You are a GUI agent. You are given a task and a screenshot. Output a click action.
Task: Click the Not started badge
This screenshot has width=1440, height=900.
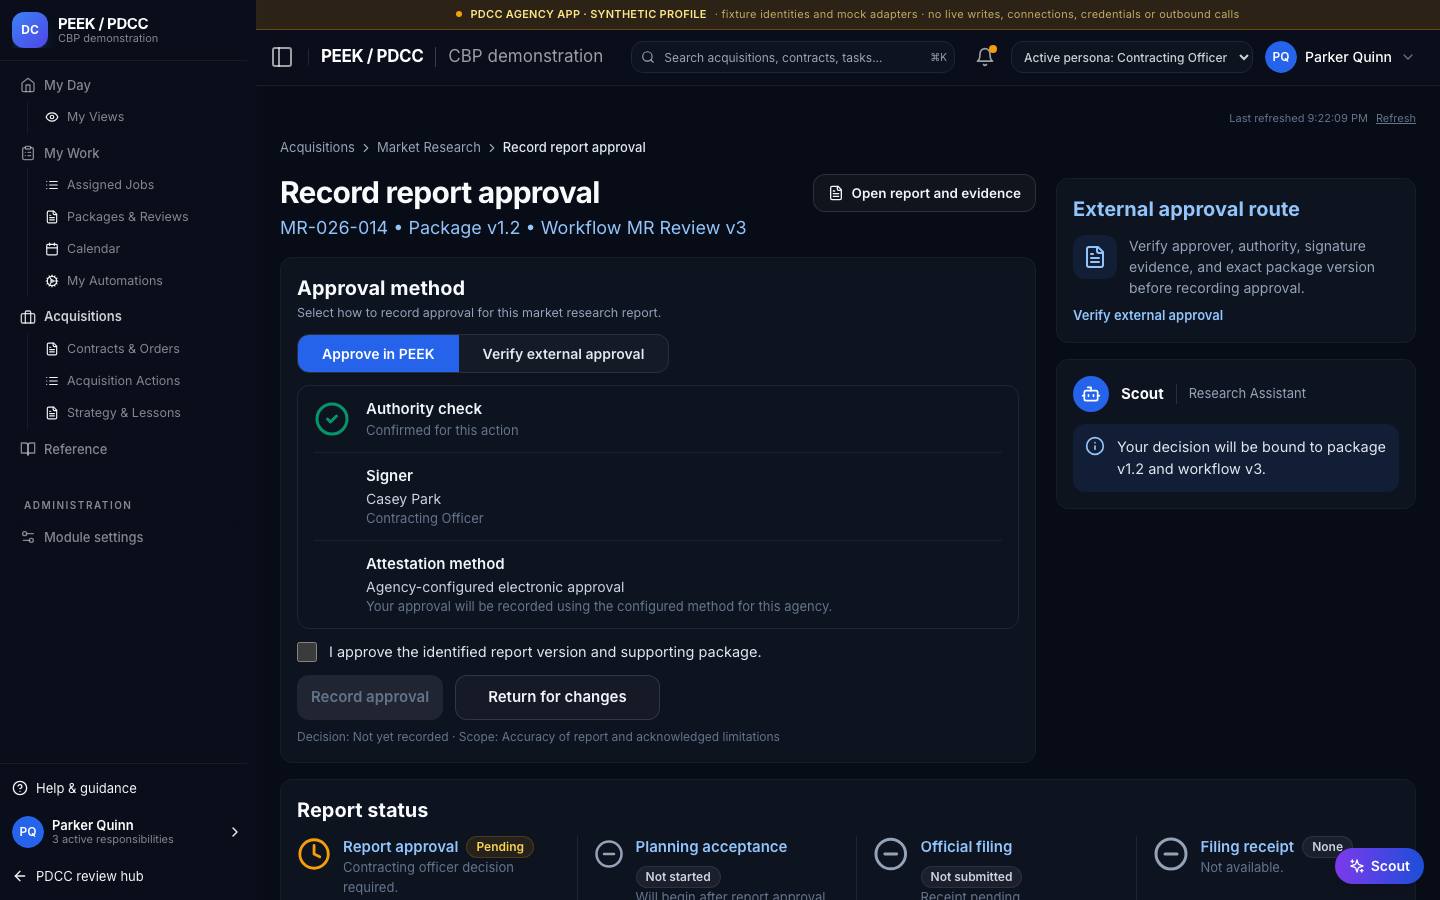(678, 877)
